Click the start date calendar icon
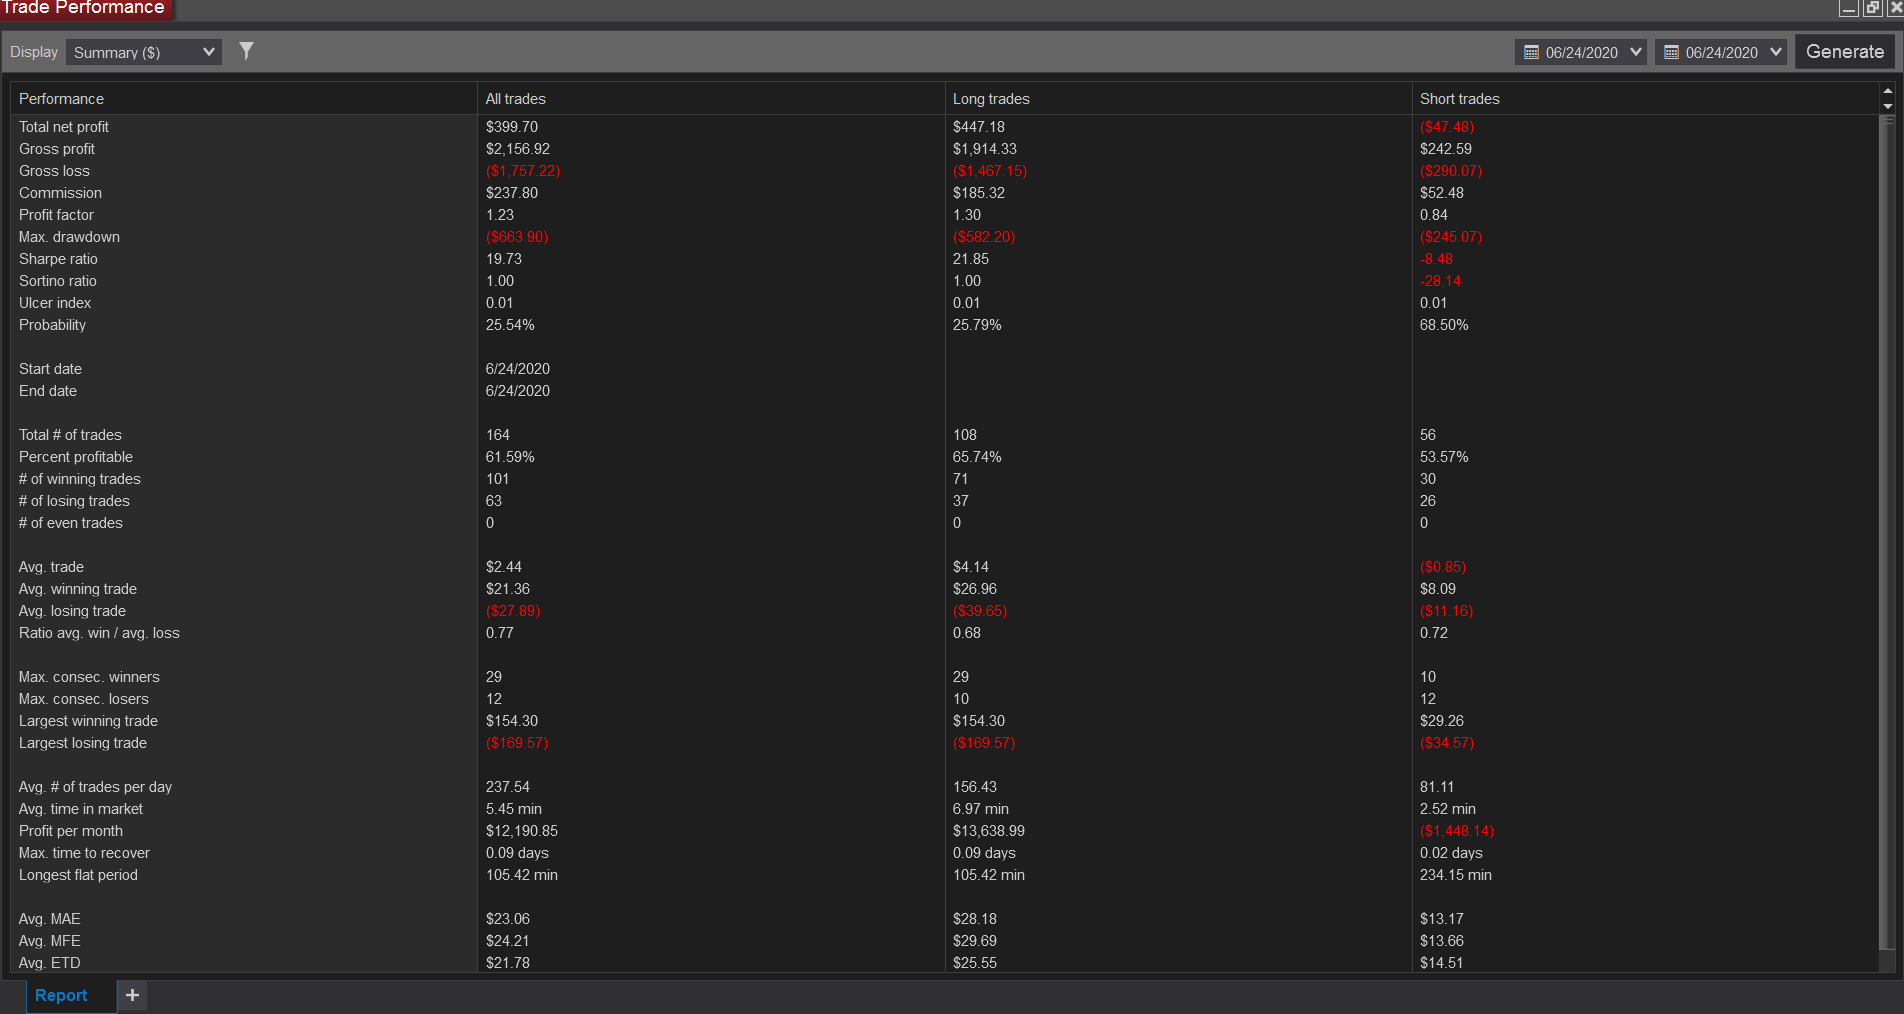Screen dimensions: 1904x1014 [1531, 52]
